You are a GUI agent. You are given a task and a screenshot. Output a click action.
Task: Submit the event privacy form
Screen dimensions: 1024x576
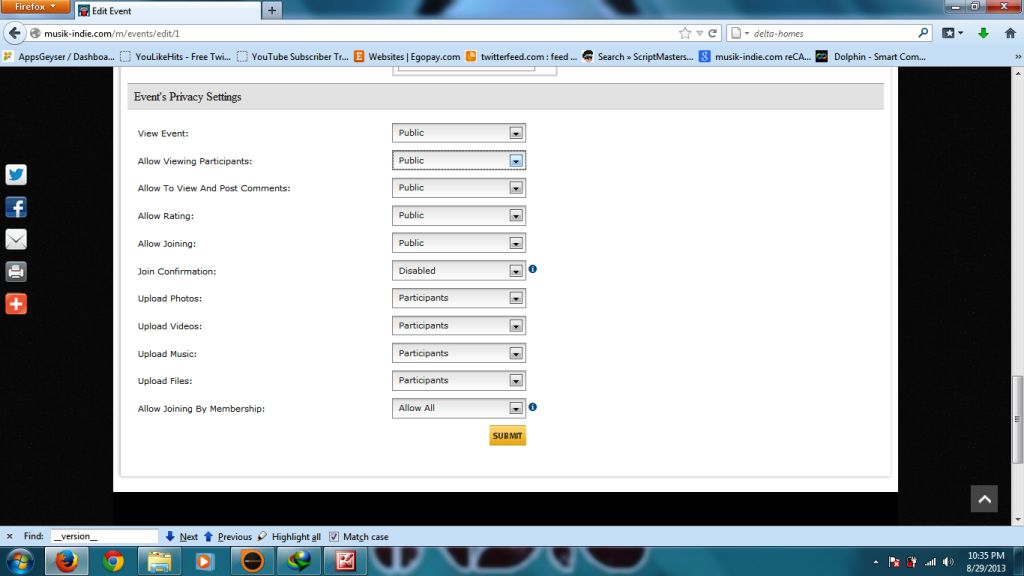point(507,436)
